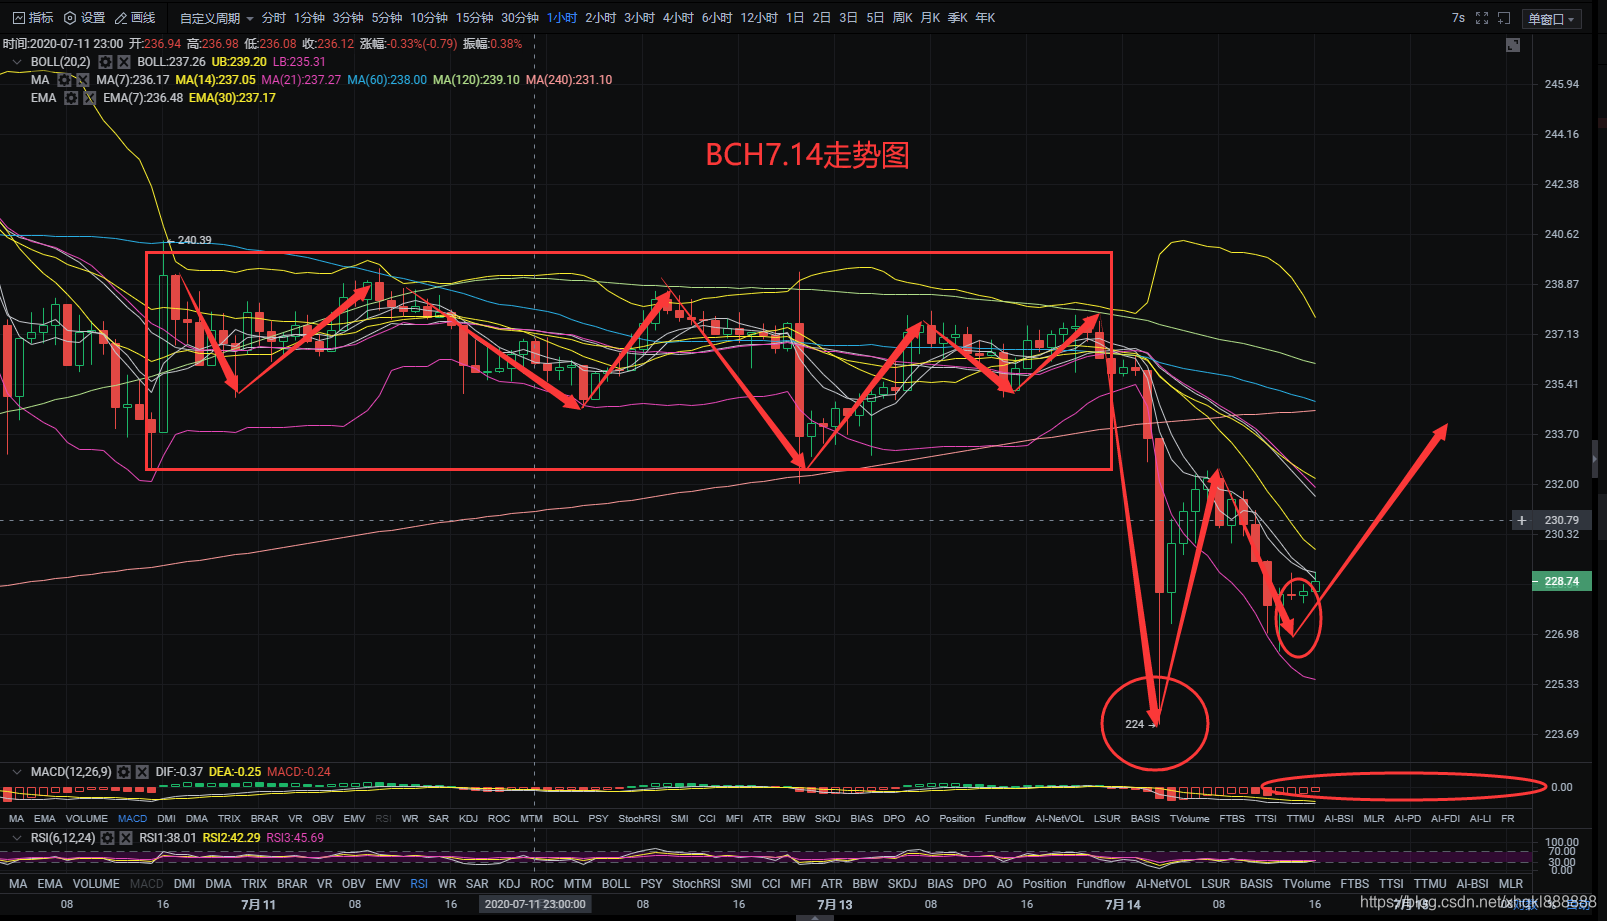The image size is (1607, 921).
Task: Switch to the 月K timeframe
Action: tap(930, 18)
